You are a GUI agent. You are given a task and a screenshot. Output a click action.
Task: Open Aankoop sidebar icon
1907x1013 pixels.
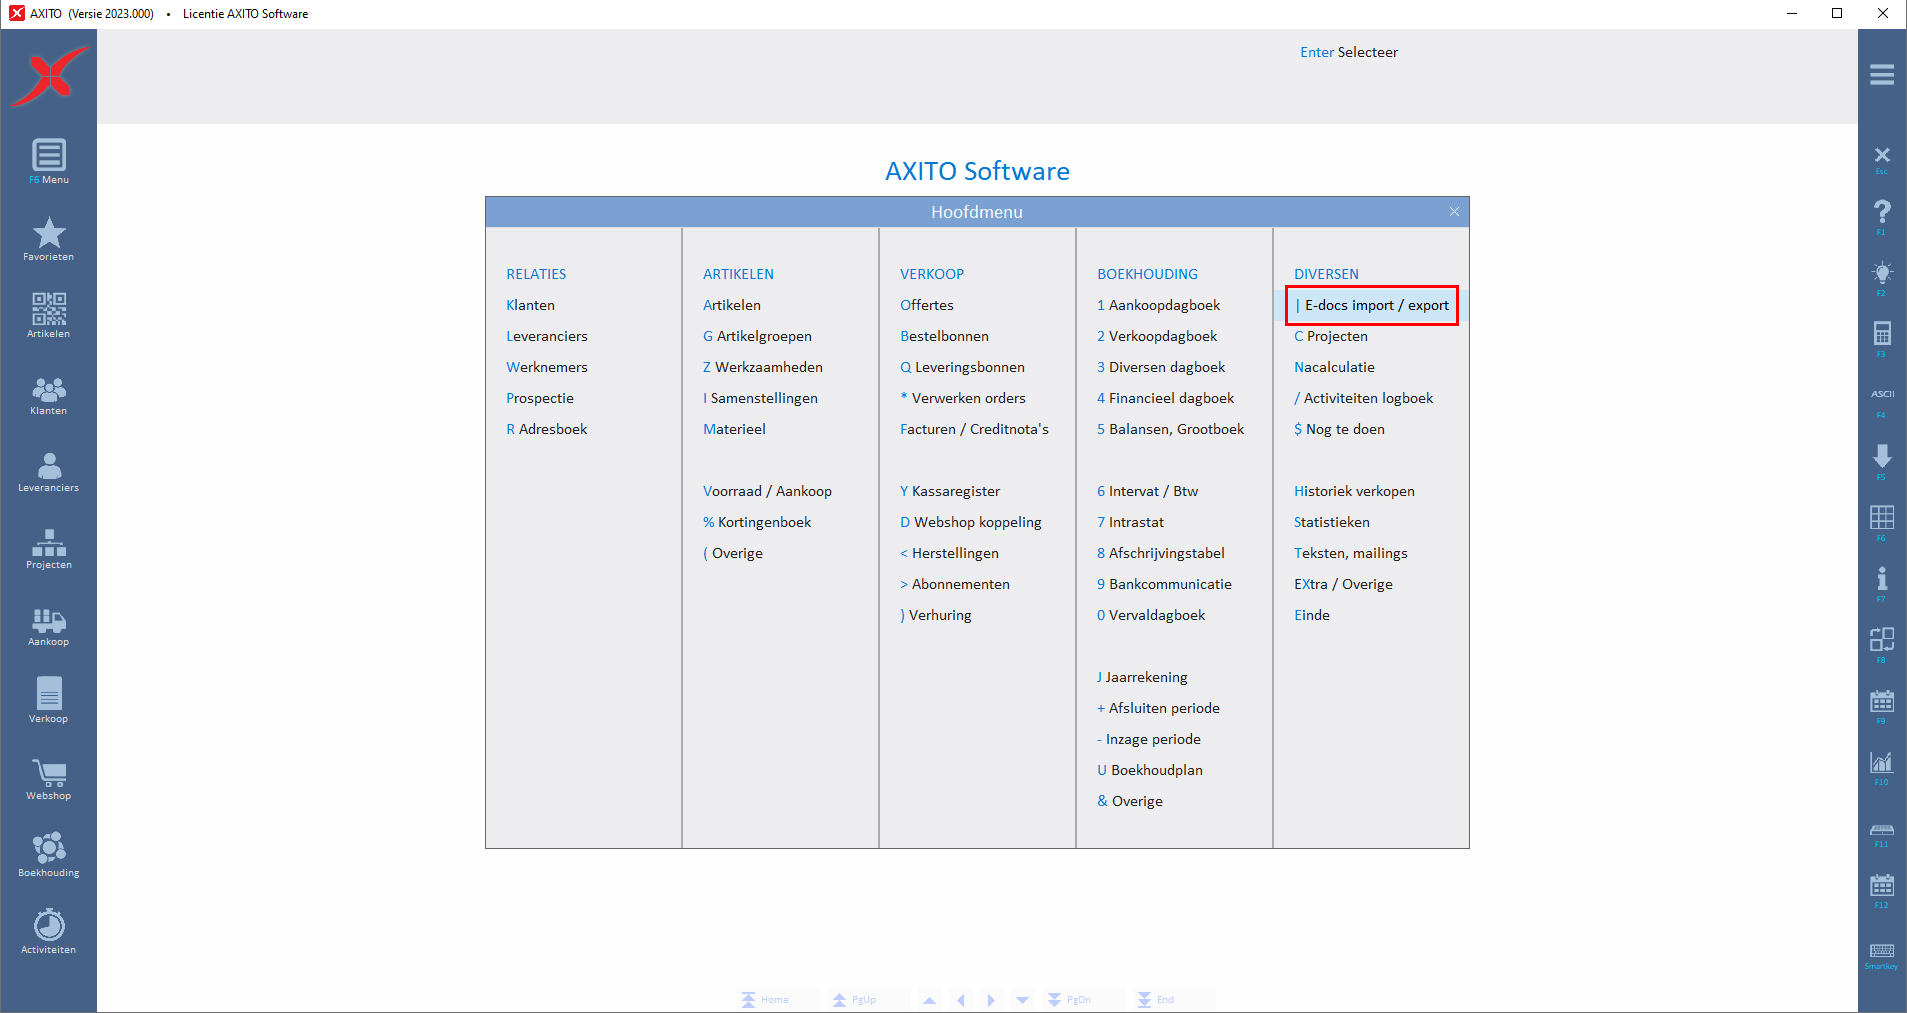click(x=48, y=627)
